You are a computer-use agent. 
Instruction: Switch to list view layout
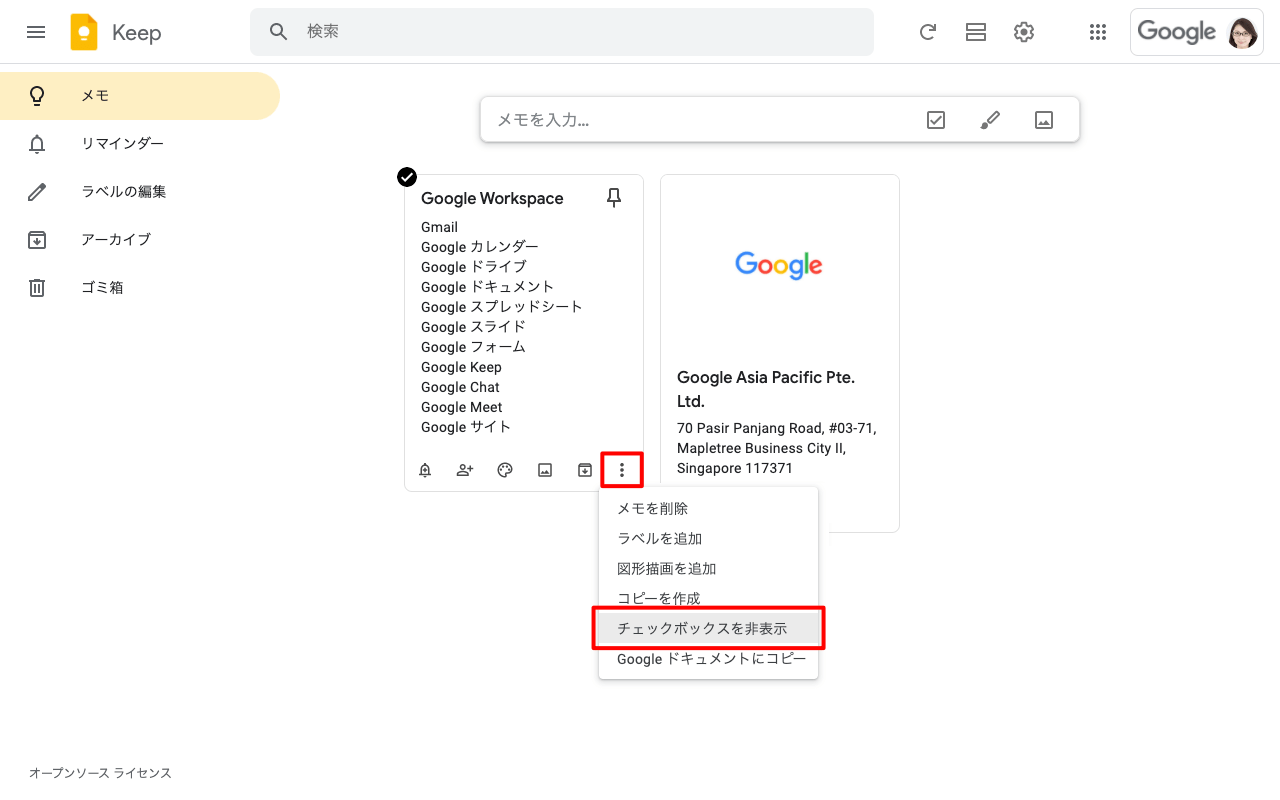click(x=976, y=32)
